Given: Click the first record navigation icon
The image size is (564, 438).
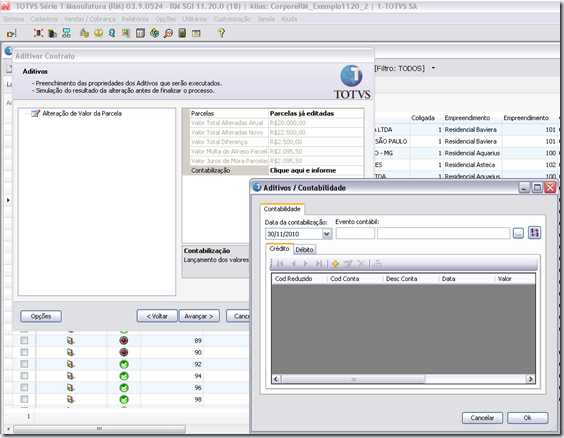Looking at the screenshot, I should pyautogui.click(x=281, y=264).
